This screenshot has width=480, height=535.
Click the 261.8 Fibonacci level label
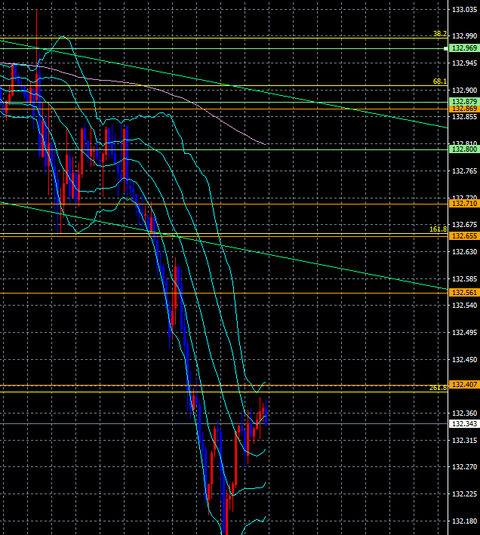point(438,388)
